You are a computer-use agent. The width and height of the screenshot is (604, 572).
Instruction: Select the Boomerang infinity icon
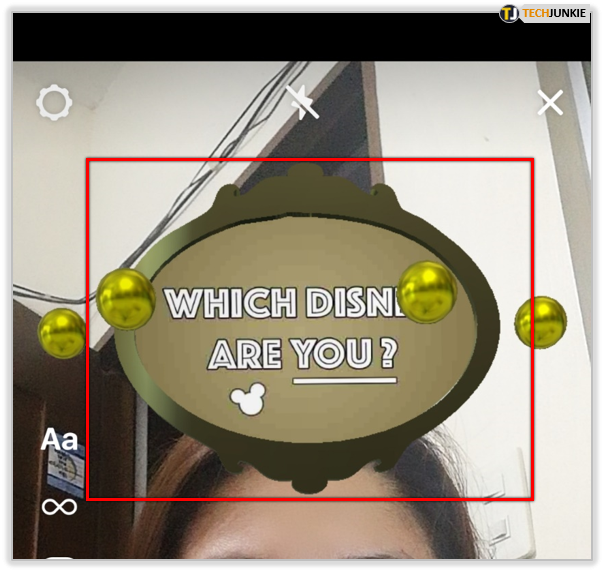coord(59,507)
